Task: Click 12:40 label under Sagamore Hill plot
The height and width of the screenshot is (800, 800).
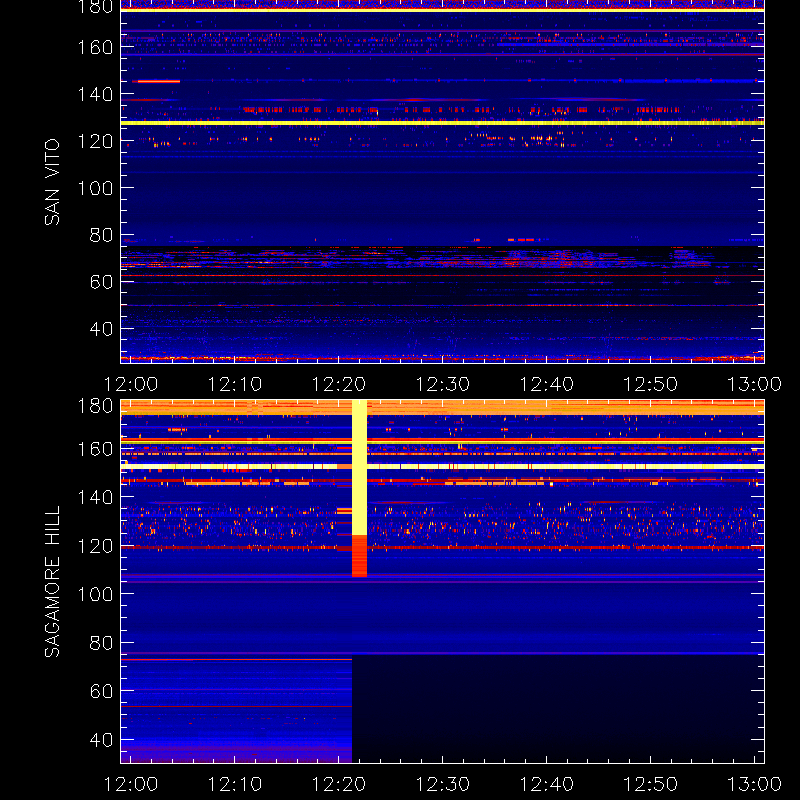Action: pyautogui.click(x=546, y=784)
